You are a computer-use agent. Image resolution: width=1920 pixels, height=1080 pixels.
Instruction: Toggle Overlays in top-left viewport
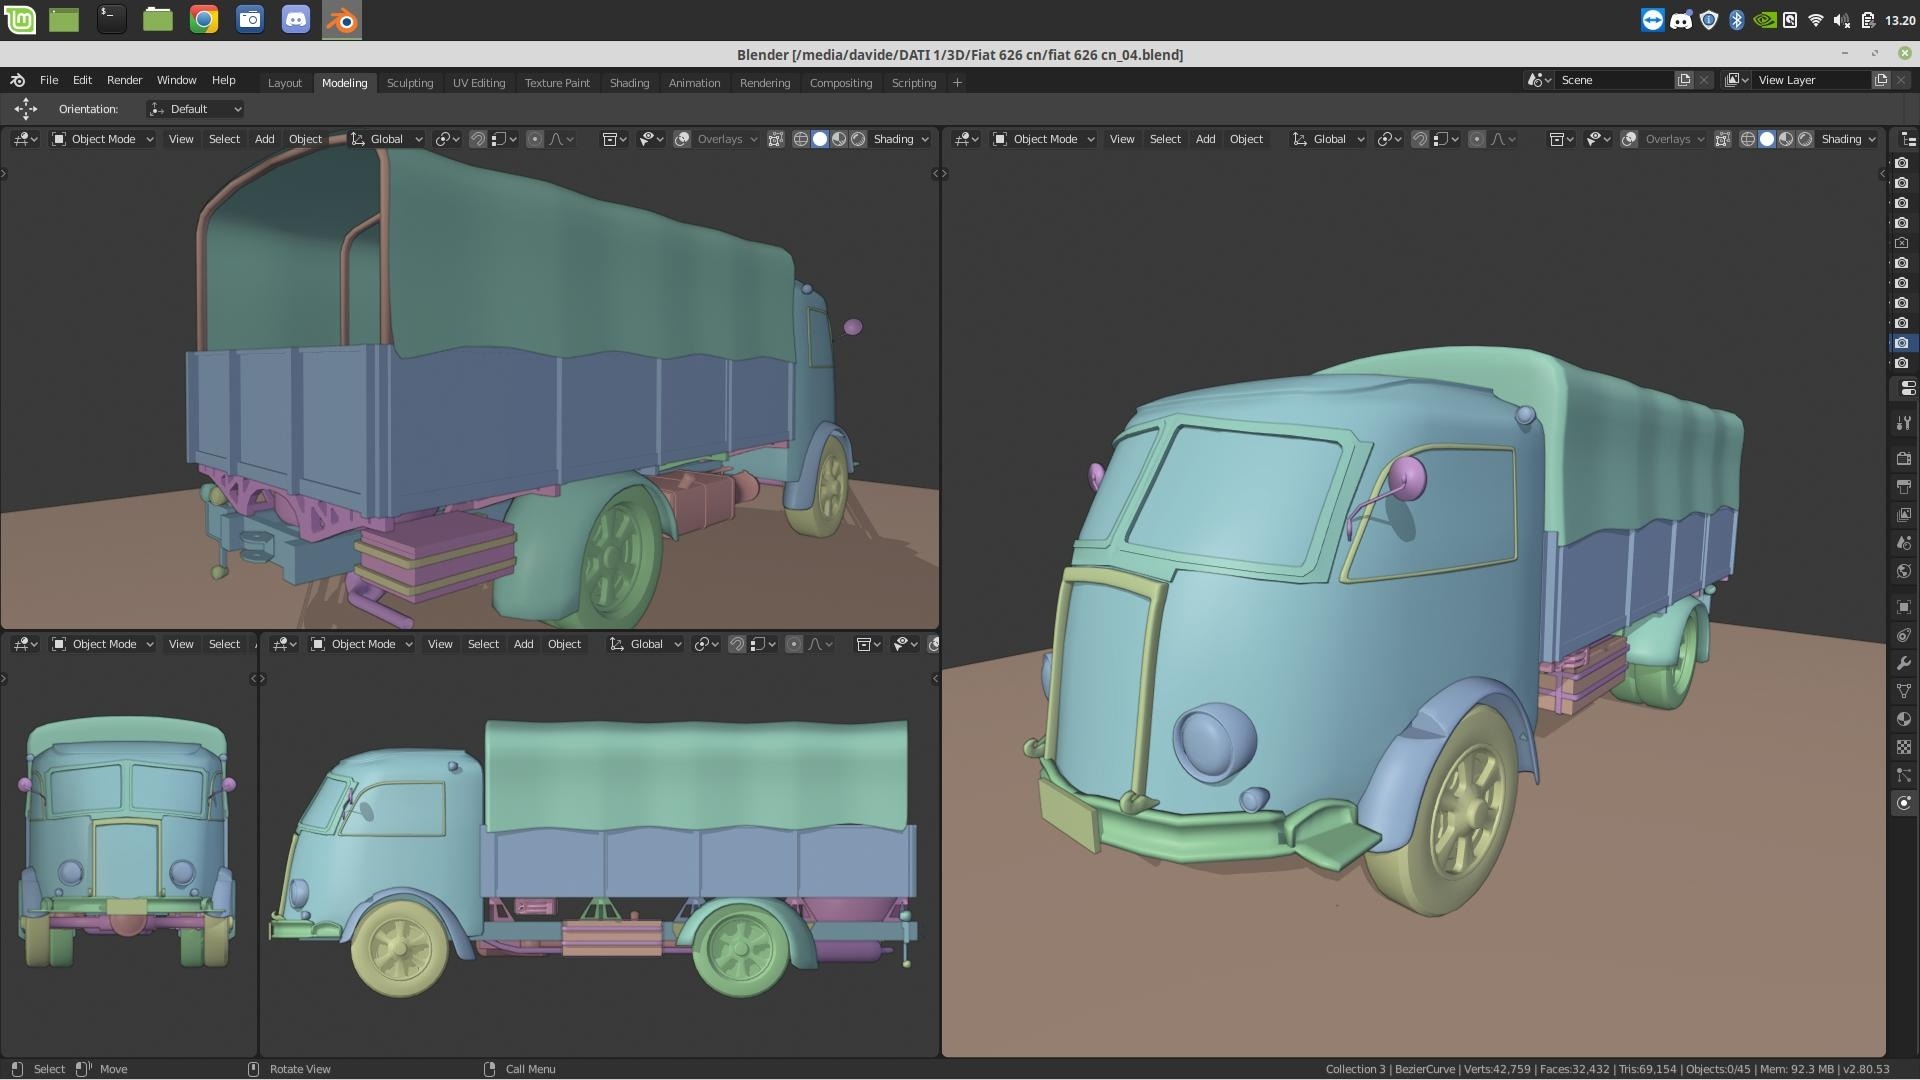click(x=682, y=139)
